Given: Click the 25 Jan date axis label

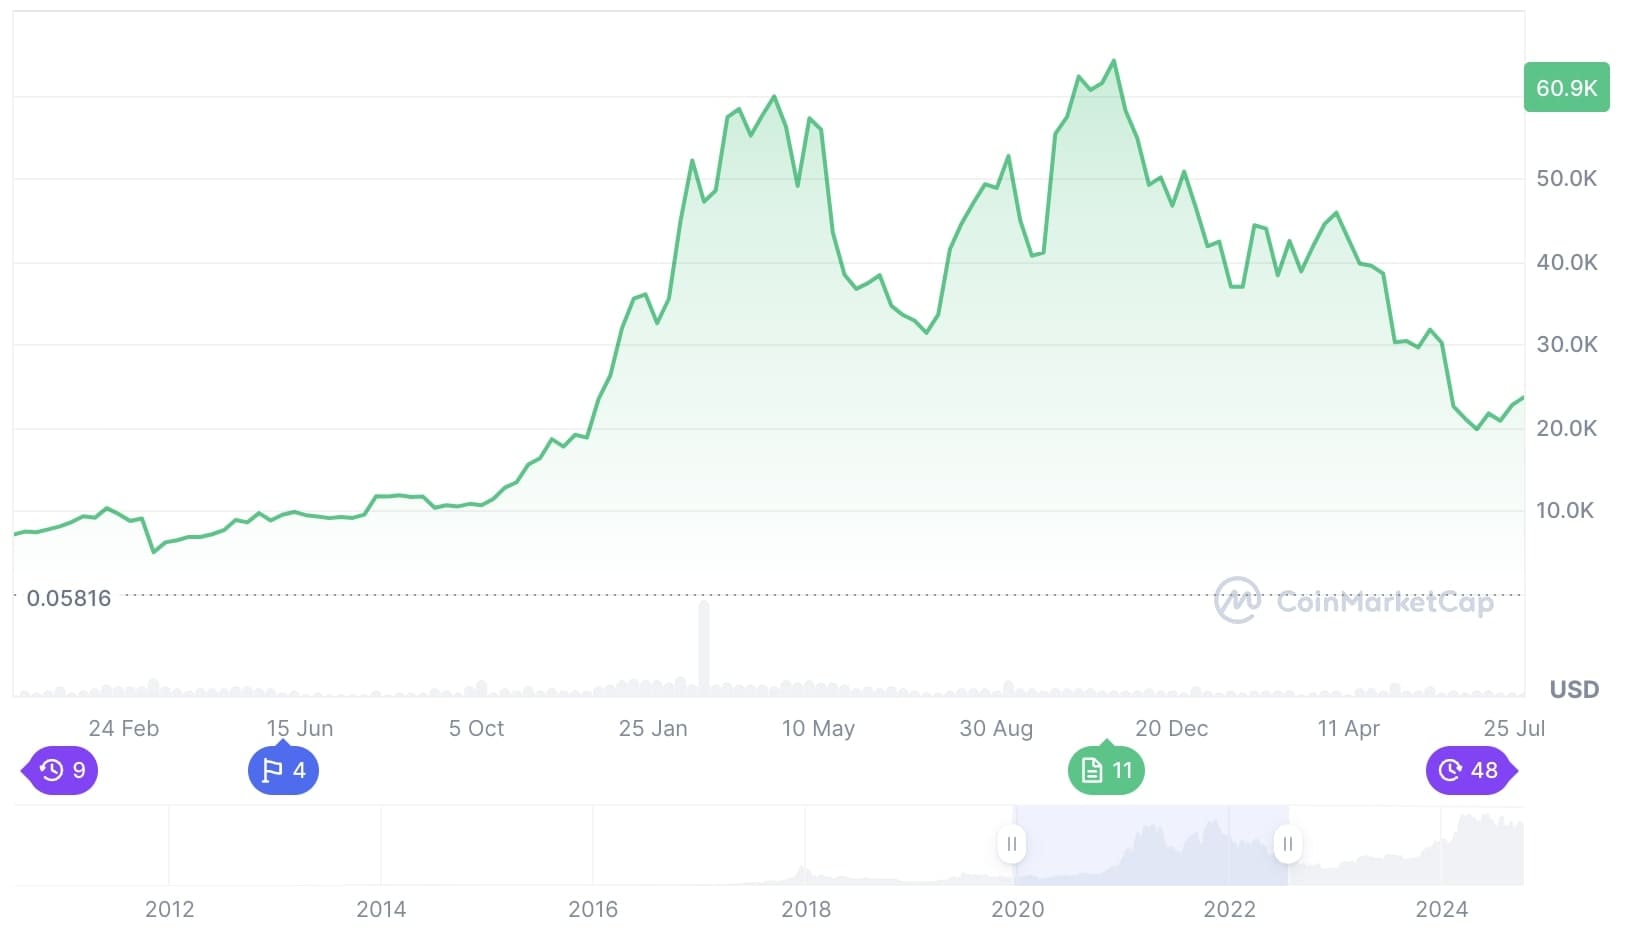Looking at the screenshot, I should click(x=653, y=728).
